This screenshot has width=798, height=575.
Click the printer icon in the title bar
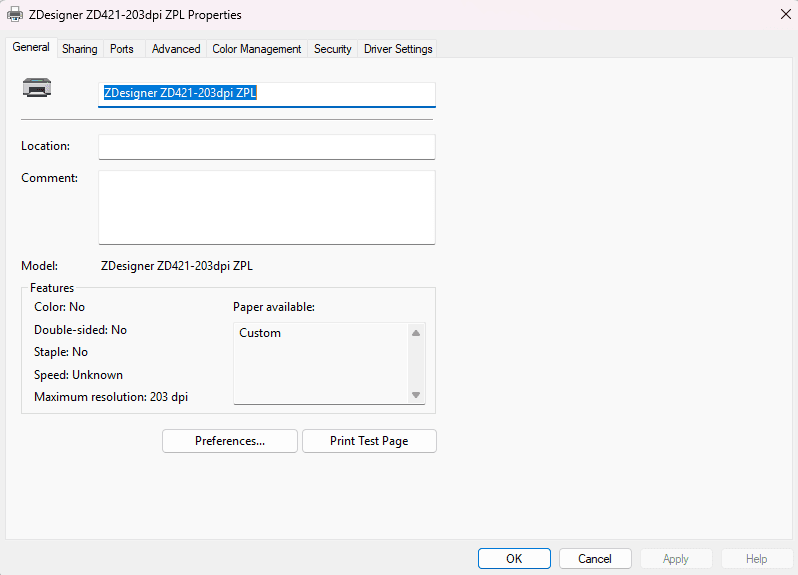15,15
